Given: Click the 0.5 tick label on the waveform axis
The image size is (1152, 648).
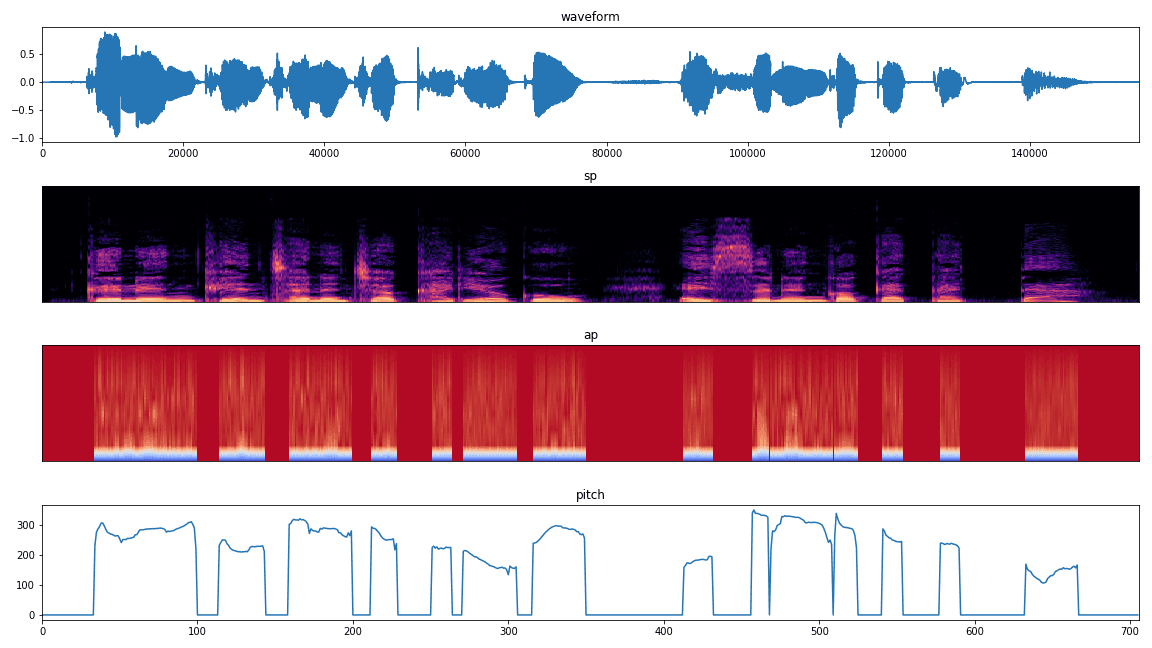Looking at the screenshot, I should click(x=28, y=52).
